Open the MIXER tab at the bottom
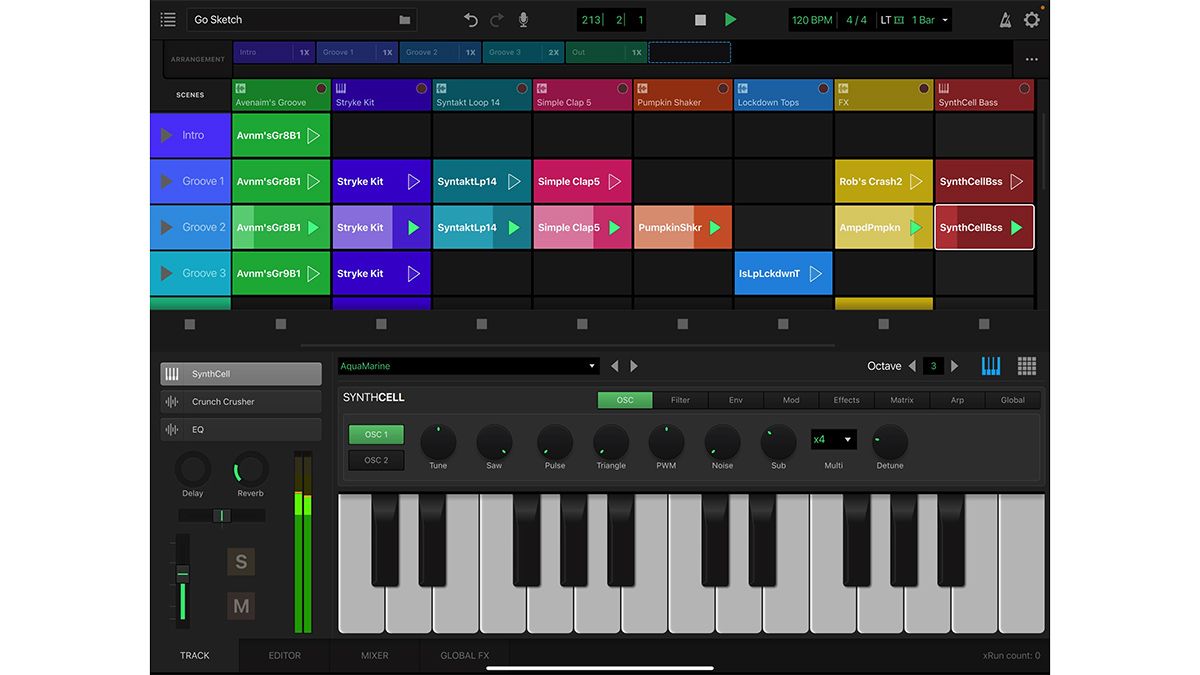1200x675 pixels. pyautogui.click(x=374, y=655)
